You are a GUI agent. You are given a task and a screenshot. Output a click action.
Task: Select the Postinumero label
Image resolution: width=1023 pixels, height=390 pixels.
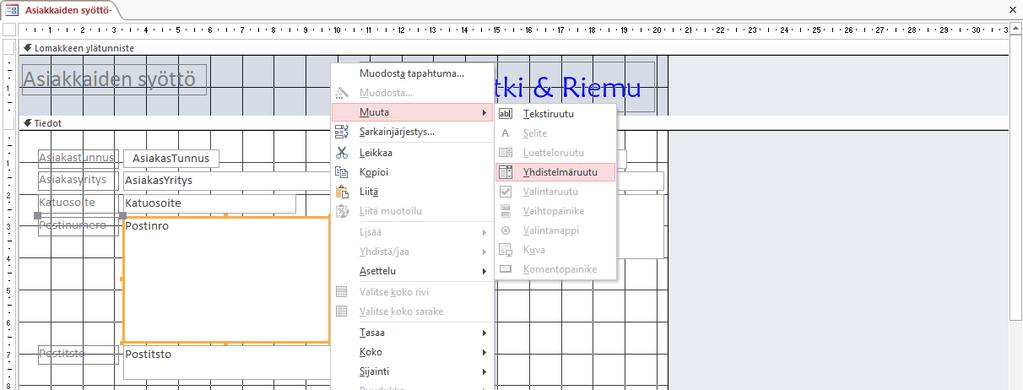click(x=78, y=226)
